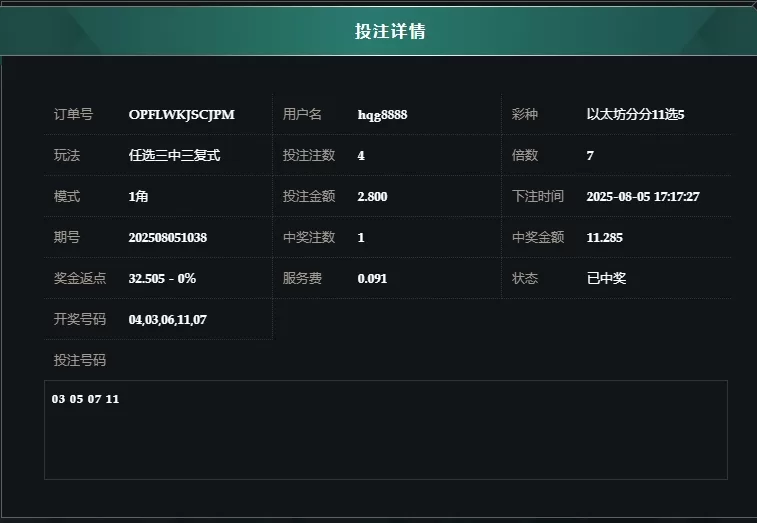Click the 投注号码 label

pos(80,360)
